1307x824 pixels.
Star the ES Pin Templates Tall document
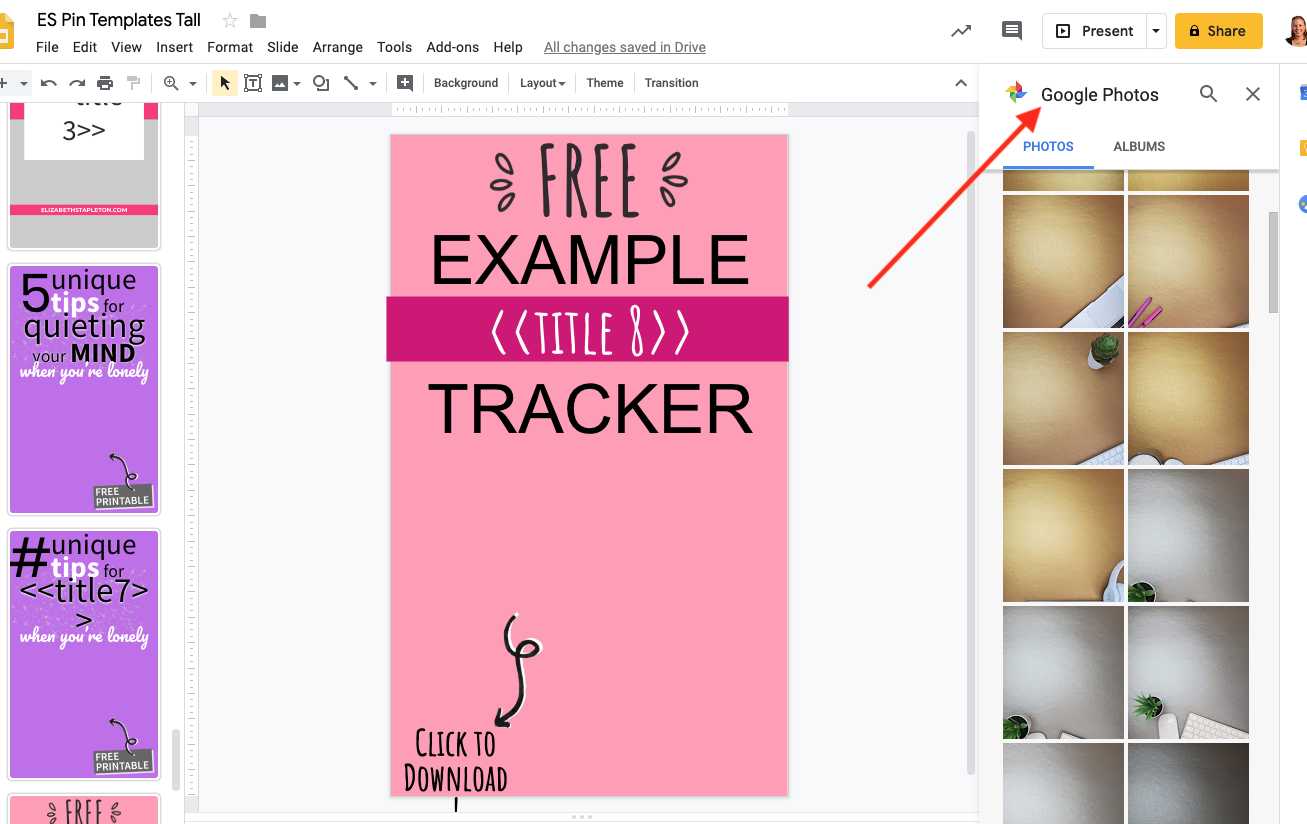coord(230,21)
